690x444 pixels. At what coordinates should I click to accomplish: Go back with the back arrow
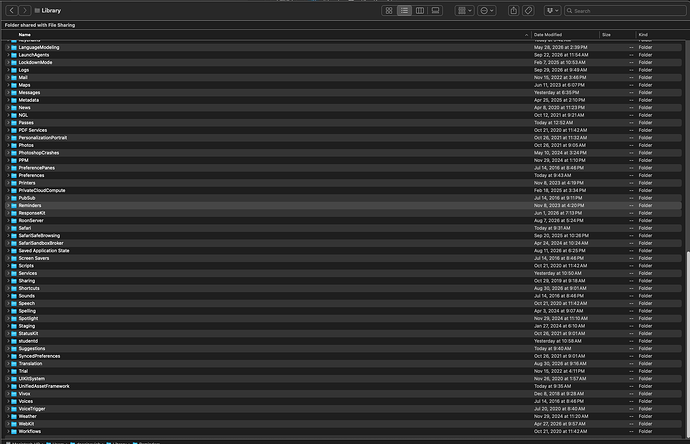(x=12, y=10)
